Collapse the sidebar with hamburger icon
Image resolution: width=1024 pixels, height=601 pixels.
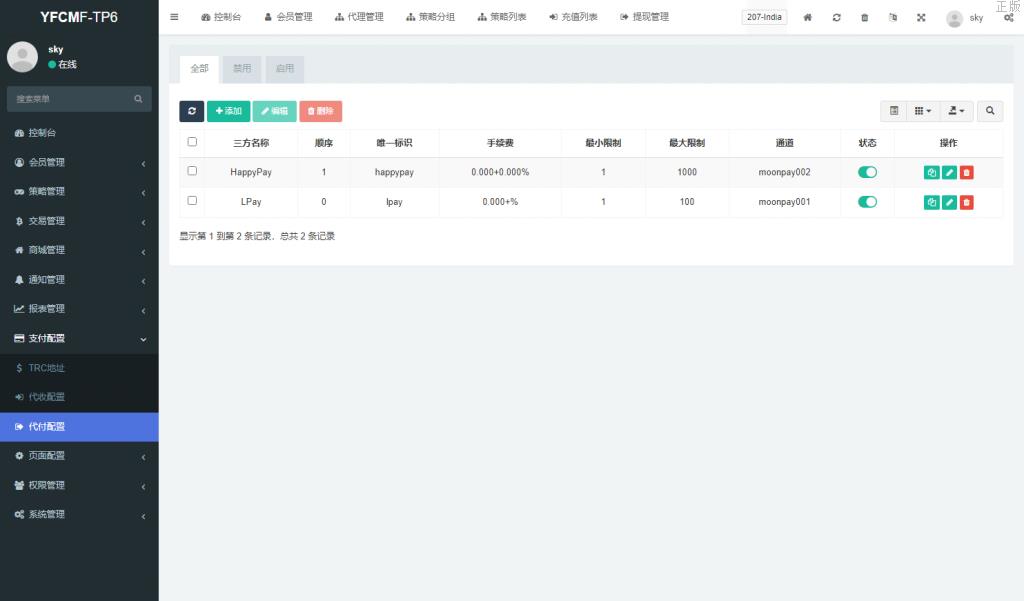point(174,17)
